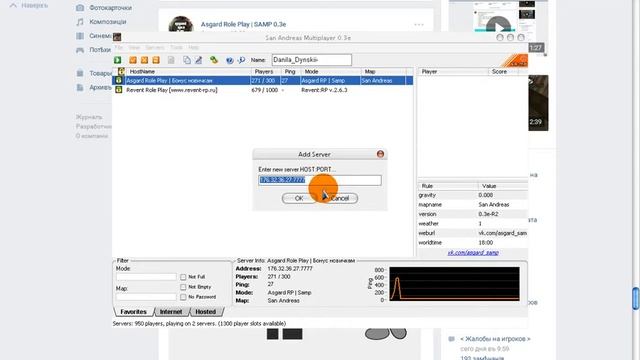Click the green Connect play icon
The height and width of the screenshot is (360, 640).
pos(118,60)
